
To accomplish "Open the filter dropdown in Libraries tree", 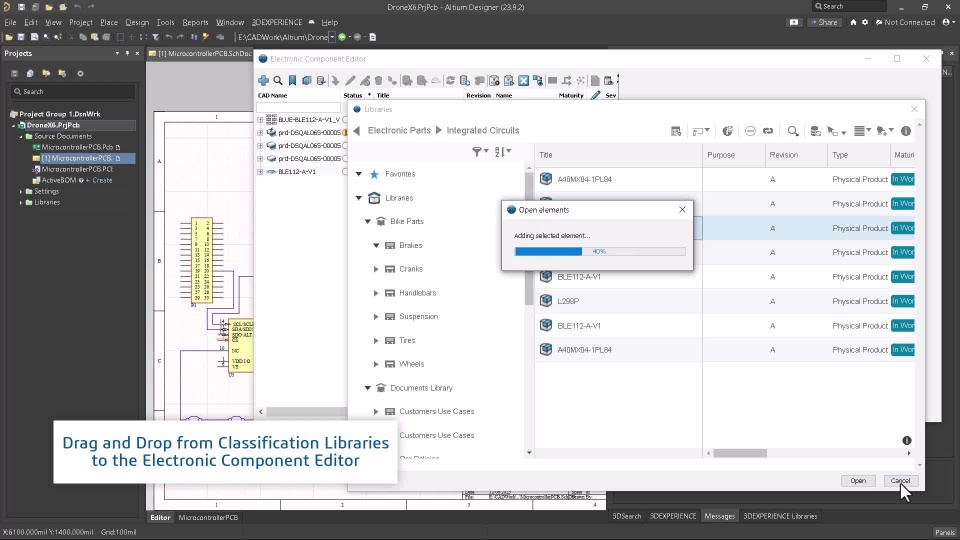I will tap(480, 151).
